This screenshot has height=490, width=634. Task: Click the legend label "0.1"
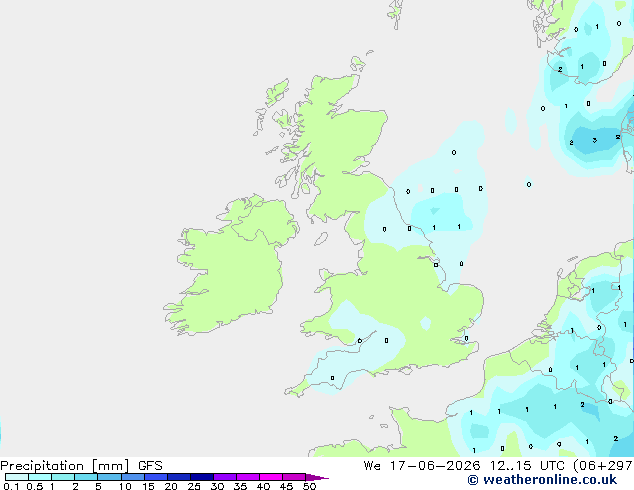tap(11, 486)
